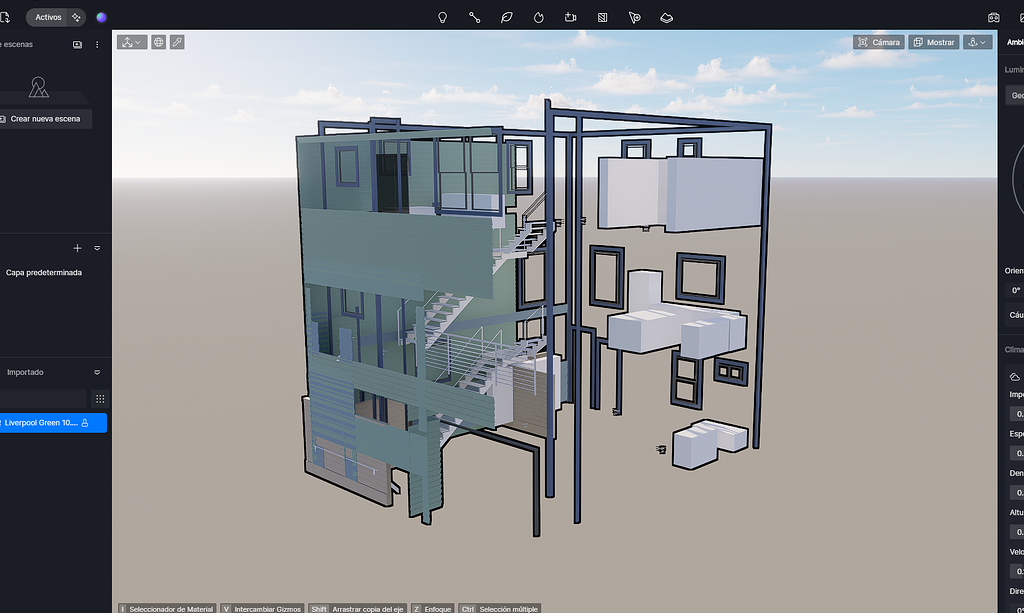Open the vegetation leaf tool

pos(507,18)
